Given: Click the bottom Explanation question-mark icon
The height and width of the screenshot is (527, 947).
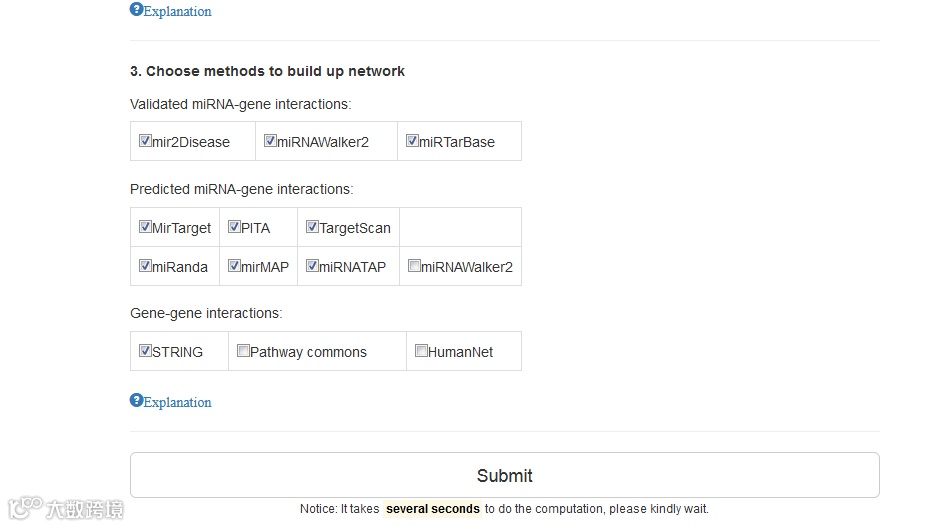Looking at the screenshot, I should tap(136, 401).
